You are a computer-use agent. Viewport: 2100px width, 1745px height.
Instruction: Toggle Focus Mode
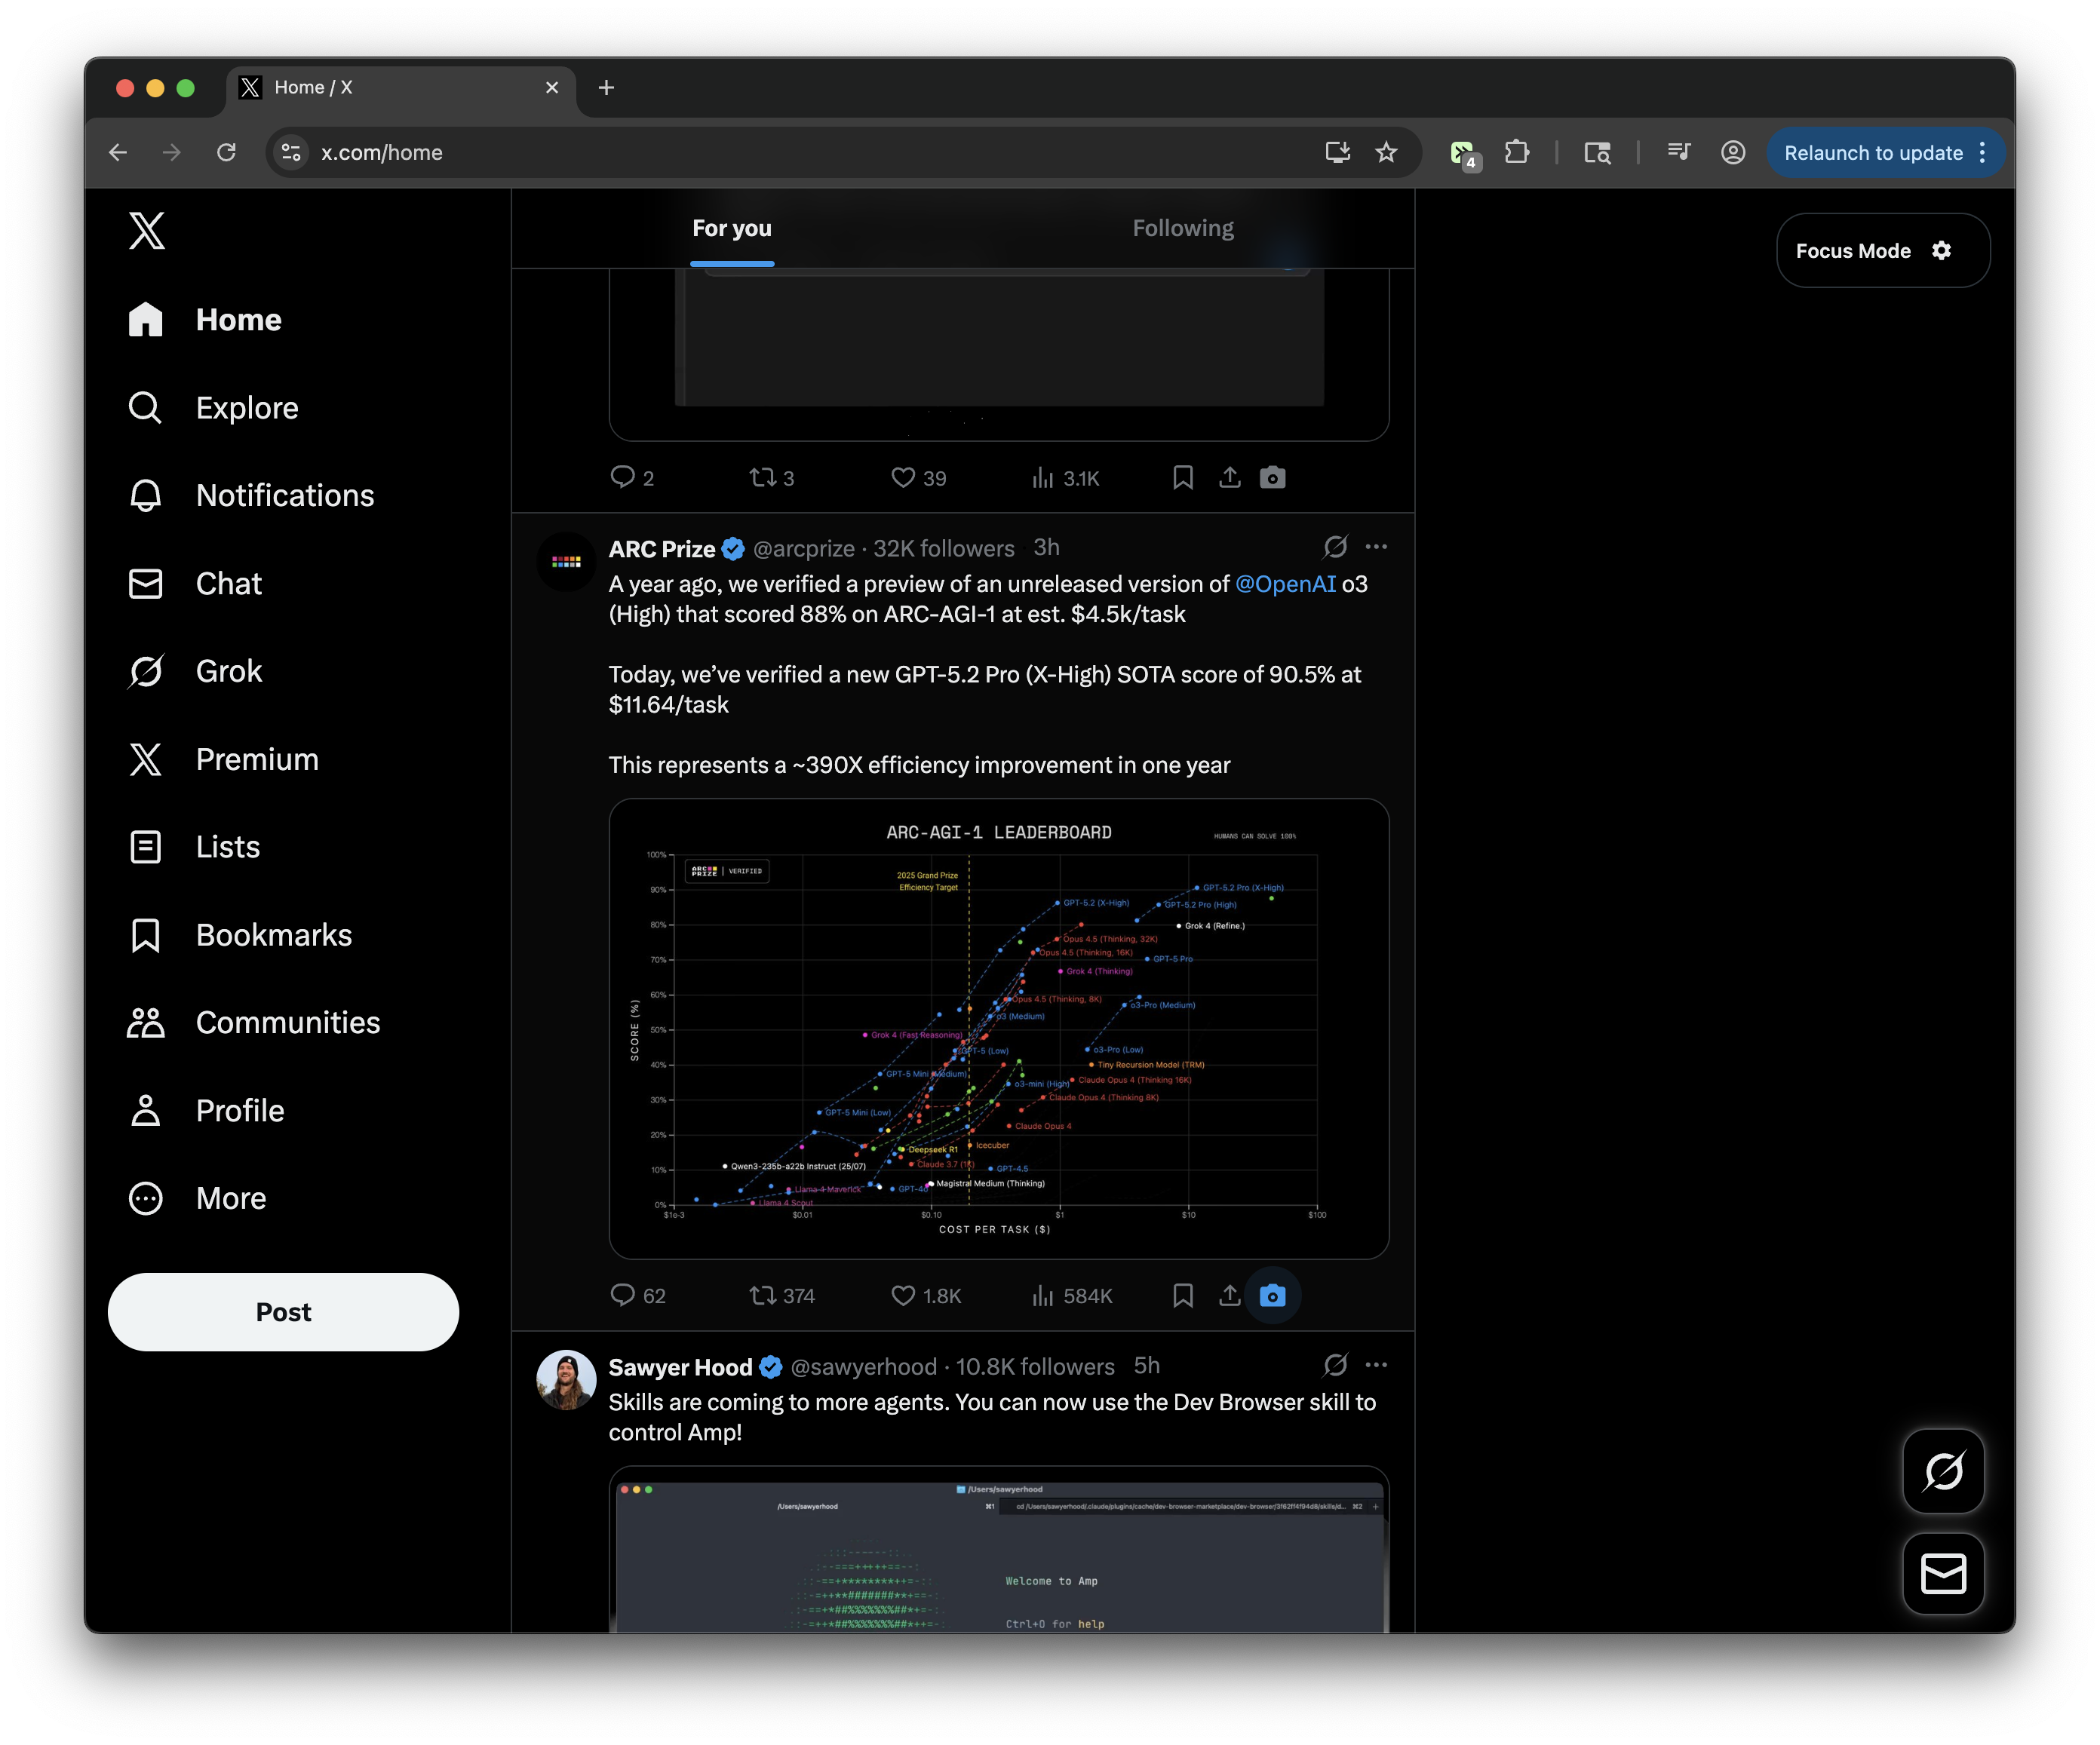point(1882,251)
